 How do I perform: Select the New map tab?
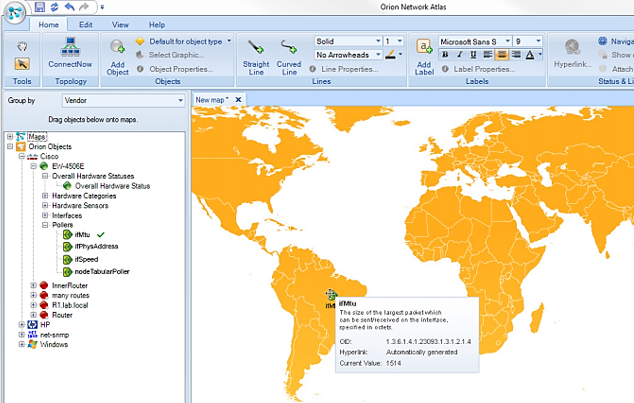211,99
